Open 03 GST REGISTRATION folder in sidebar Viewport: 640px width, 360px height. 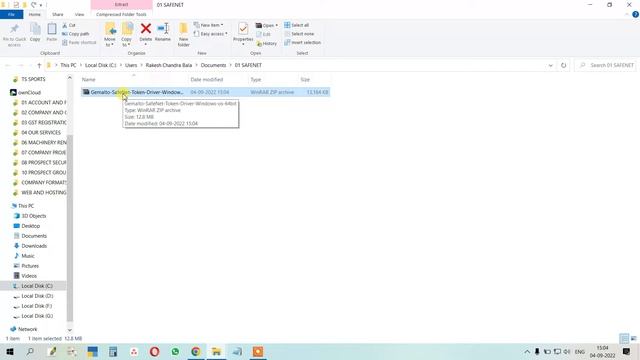coord(43,122)
